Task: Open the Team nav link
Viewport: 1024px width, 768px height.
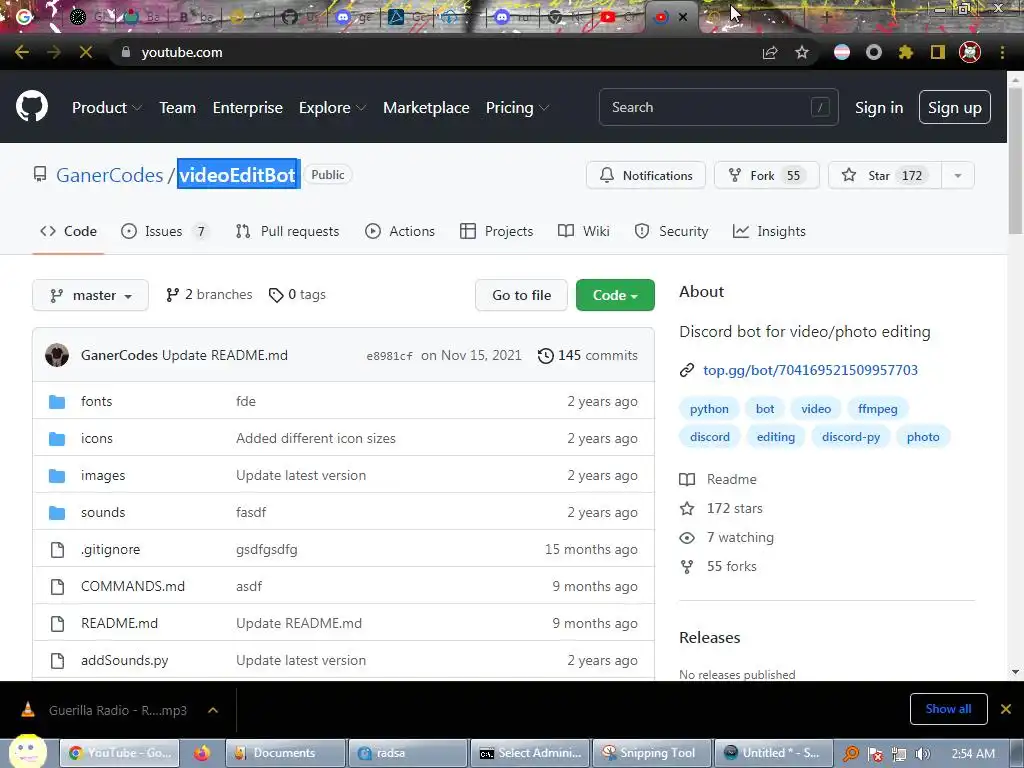Action: [x=178, y=108]
